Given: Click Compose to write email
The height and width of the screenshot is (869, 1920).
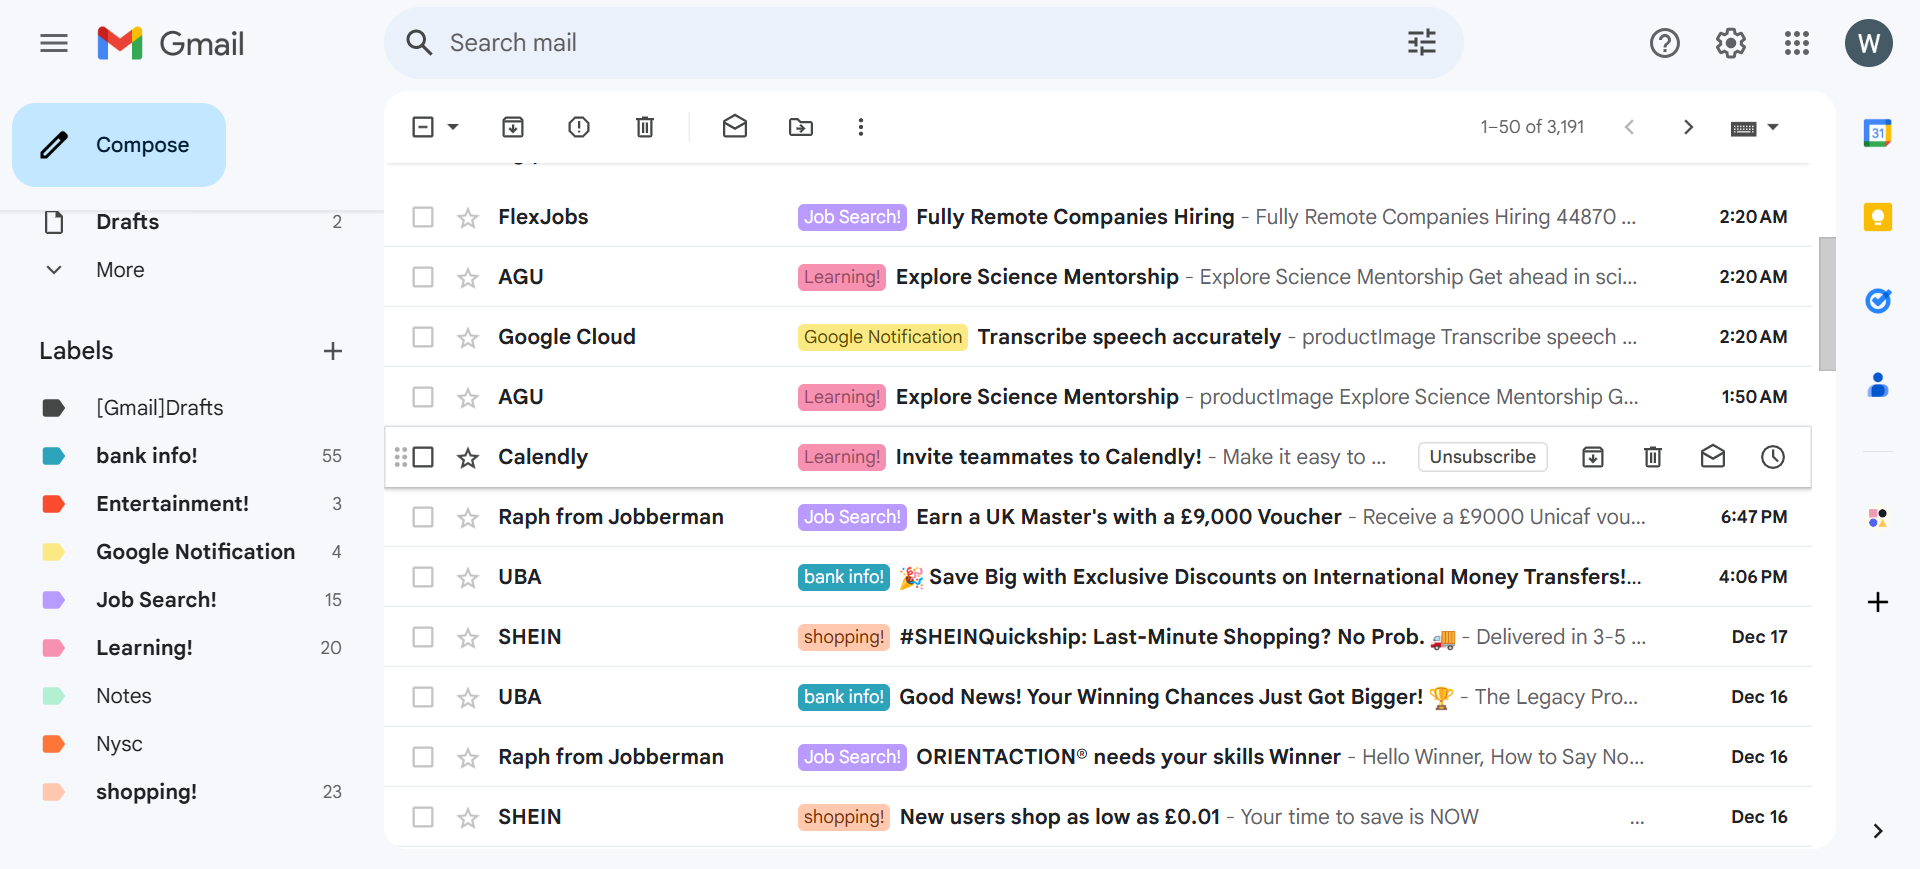Looking at the screenshot, I should point(119,145).
